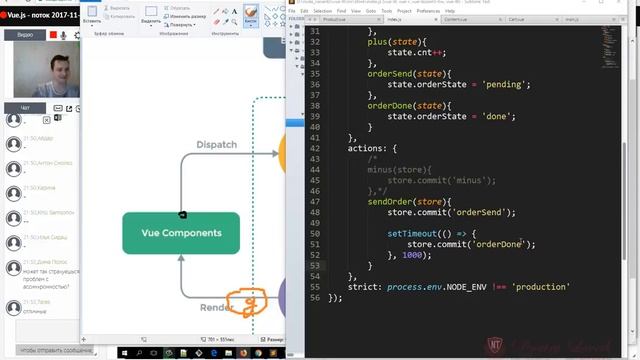Expand the first collapsed folder in Sublime sidebar

point(291,27)
